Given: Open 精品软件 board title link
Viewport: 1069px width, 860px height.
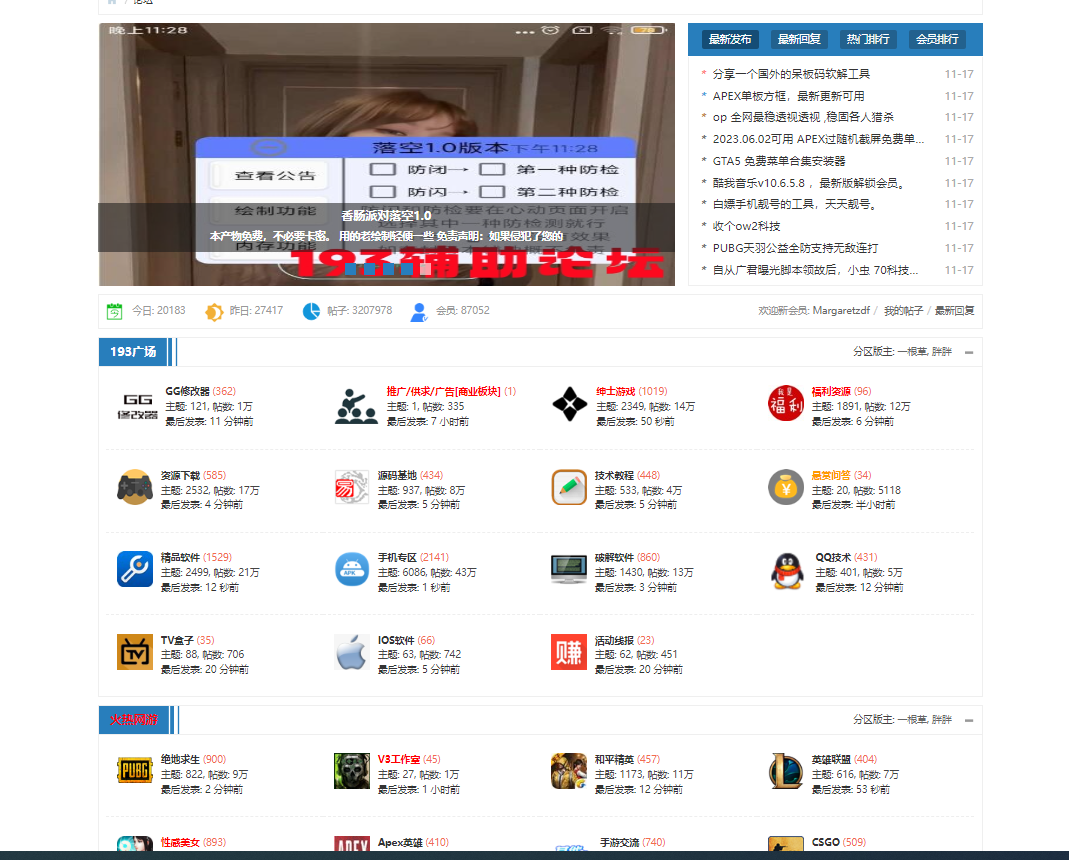Looking at the screenshot, I should tap(181, 557).
